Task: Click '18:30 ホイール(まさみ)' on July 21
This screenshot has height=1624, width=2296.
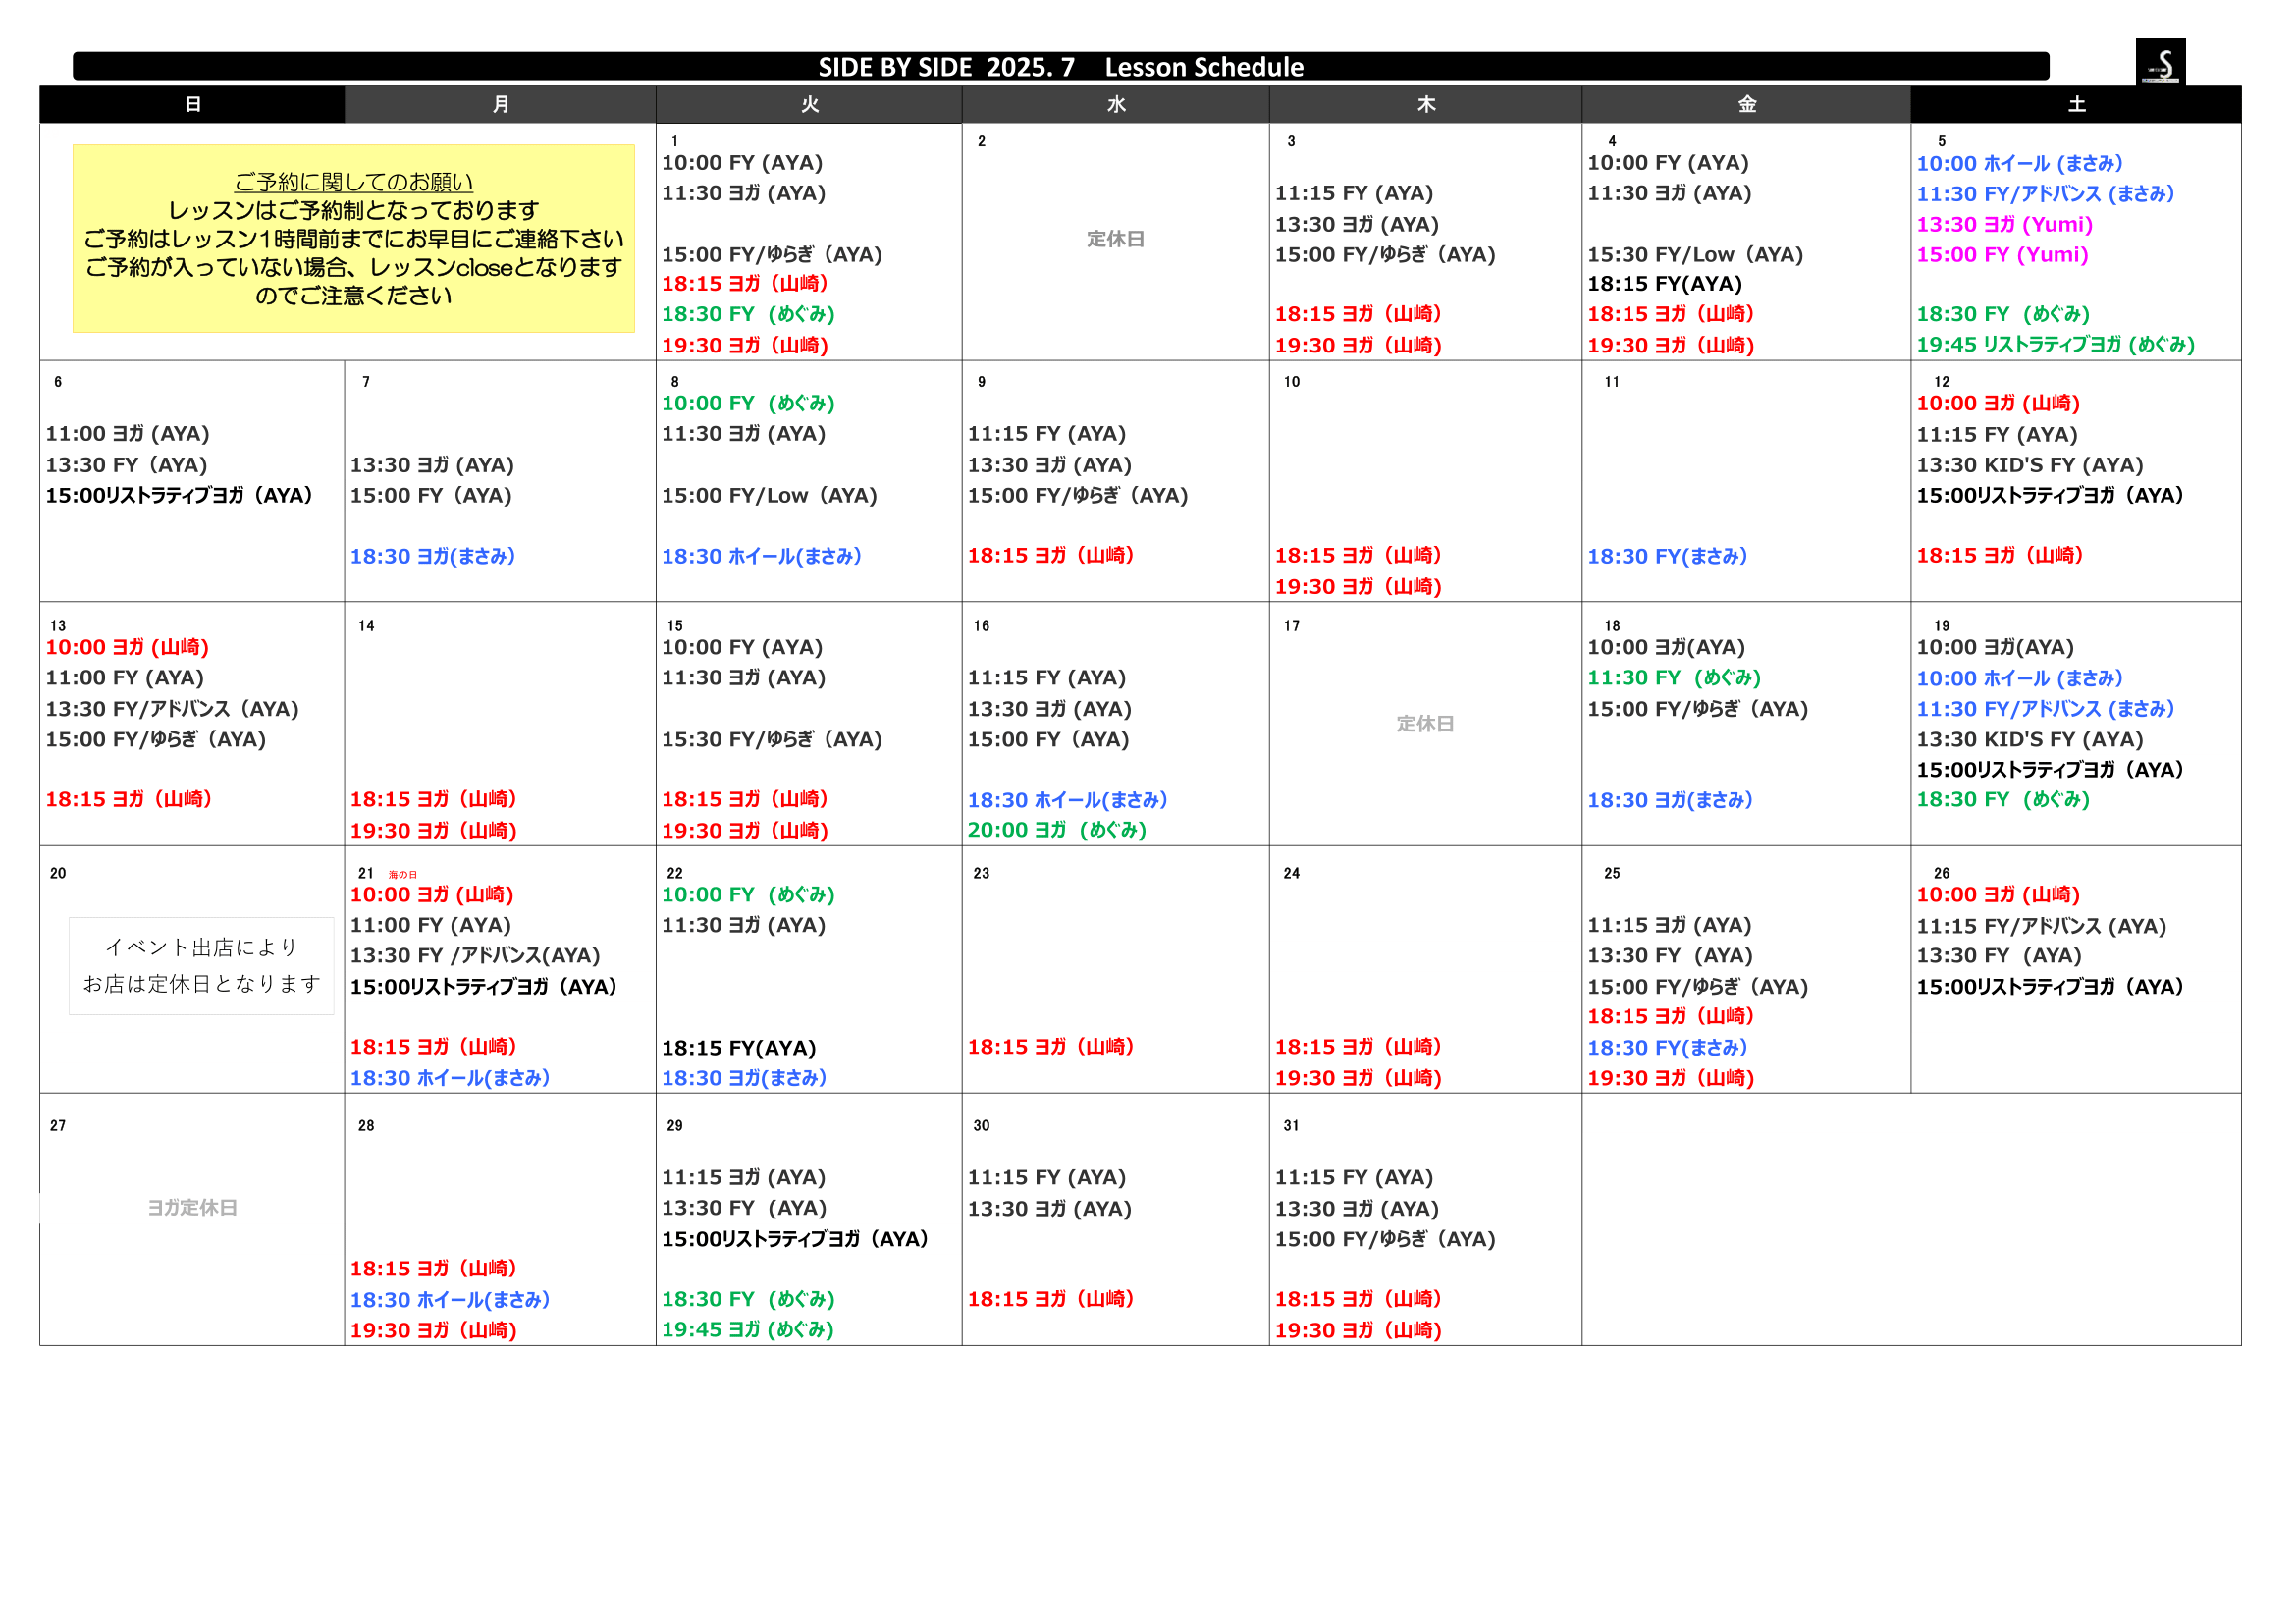Action: point(449,1078)
